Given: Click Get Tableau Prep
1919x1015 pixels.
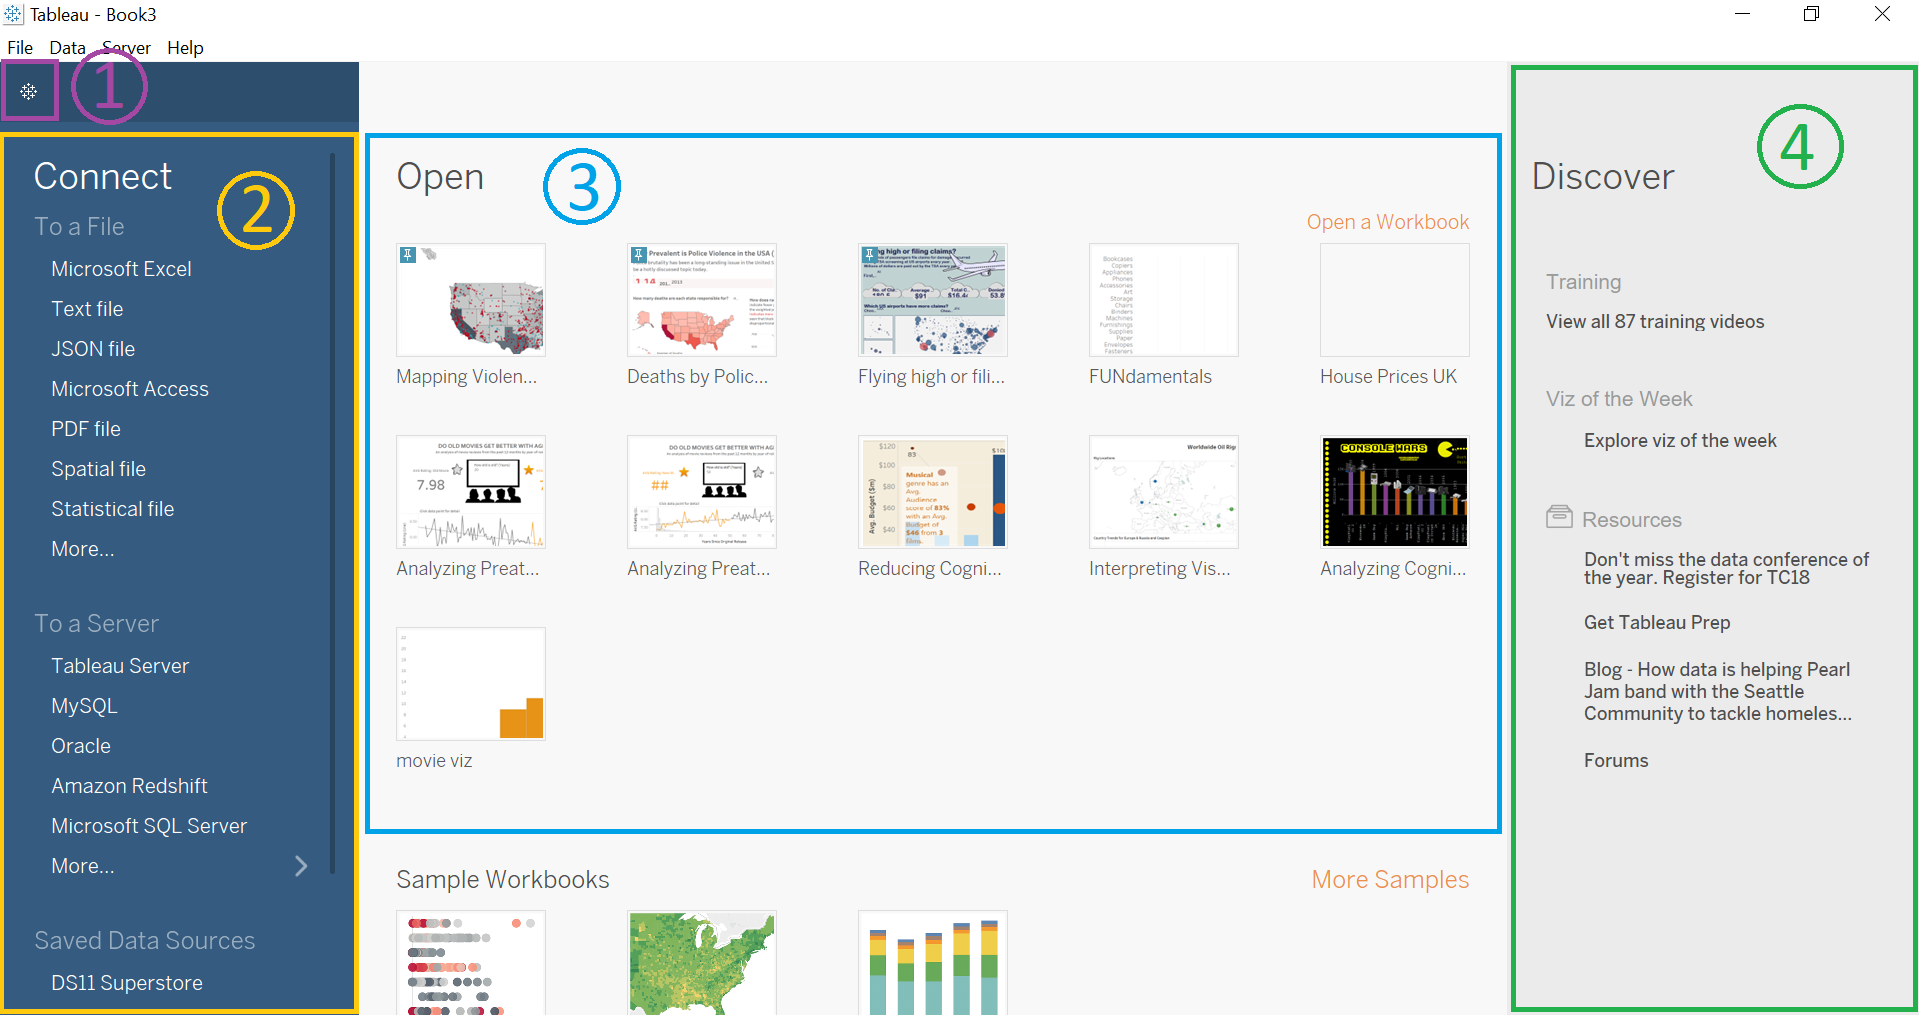Looking at the screenshot, I should [x=1657, y=623].
